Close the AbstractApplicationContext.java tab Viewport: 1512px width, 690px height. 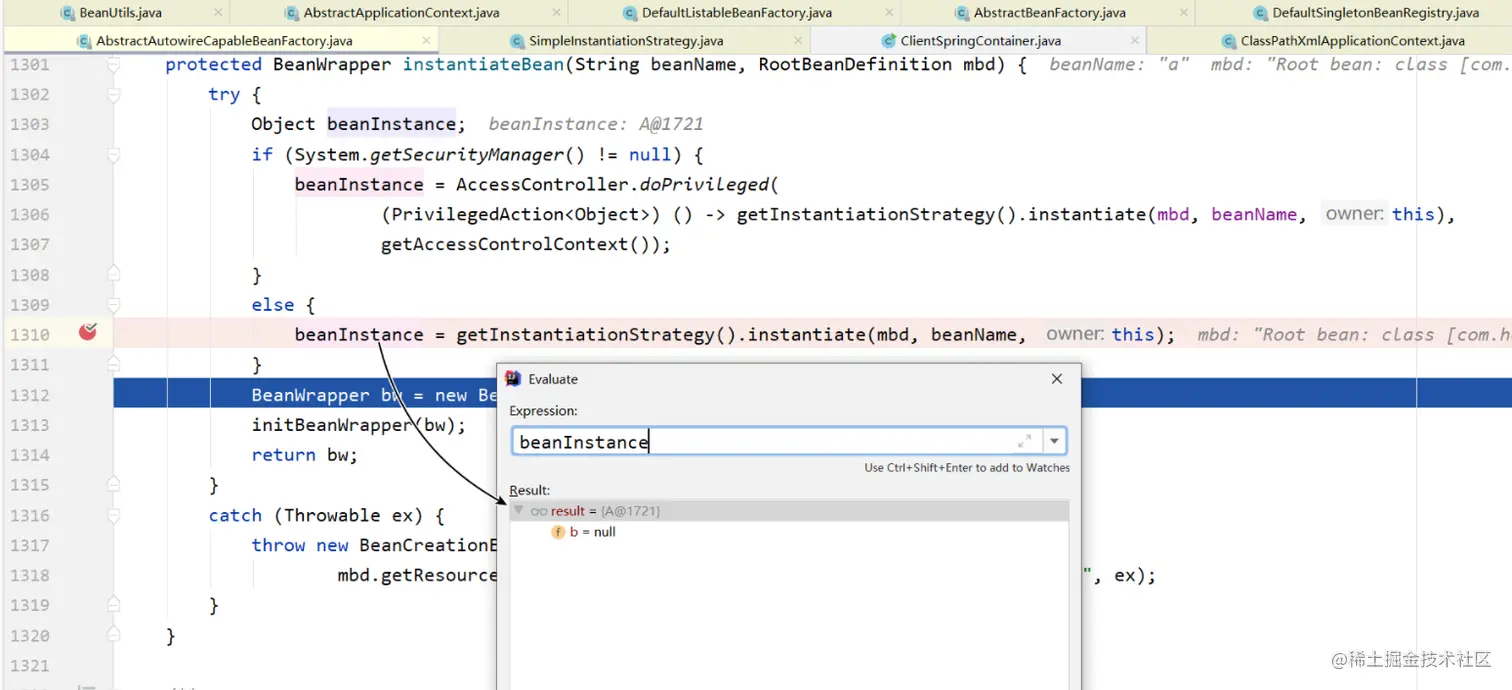(557, 13)
